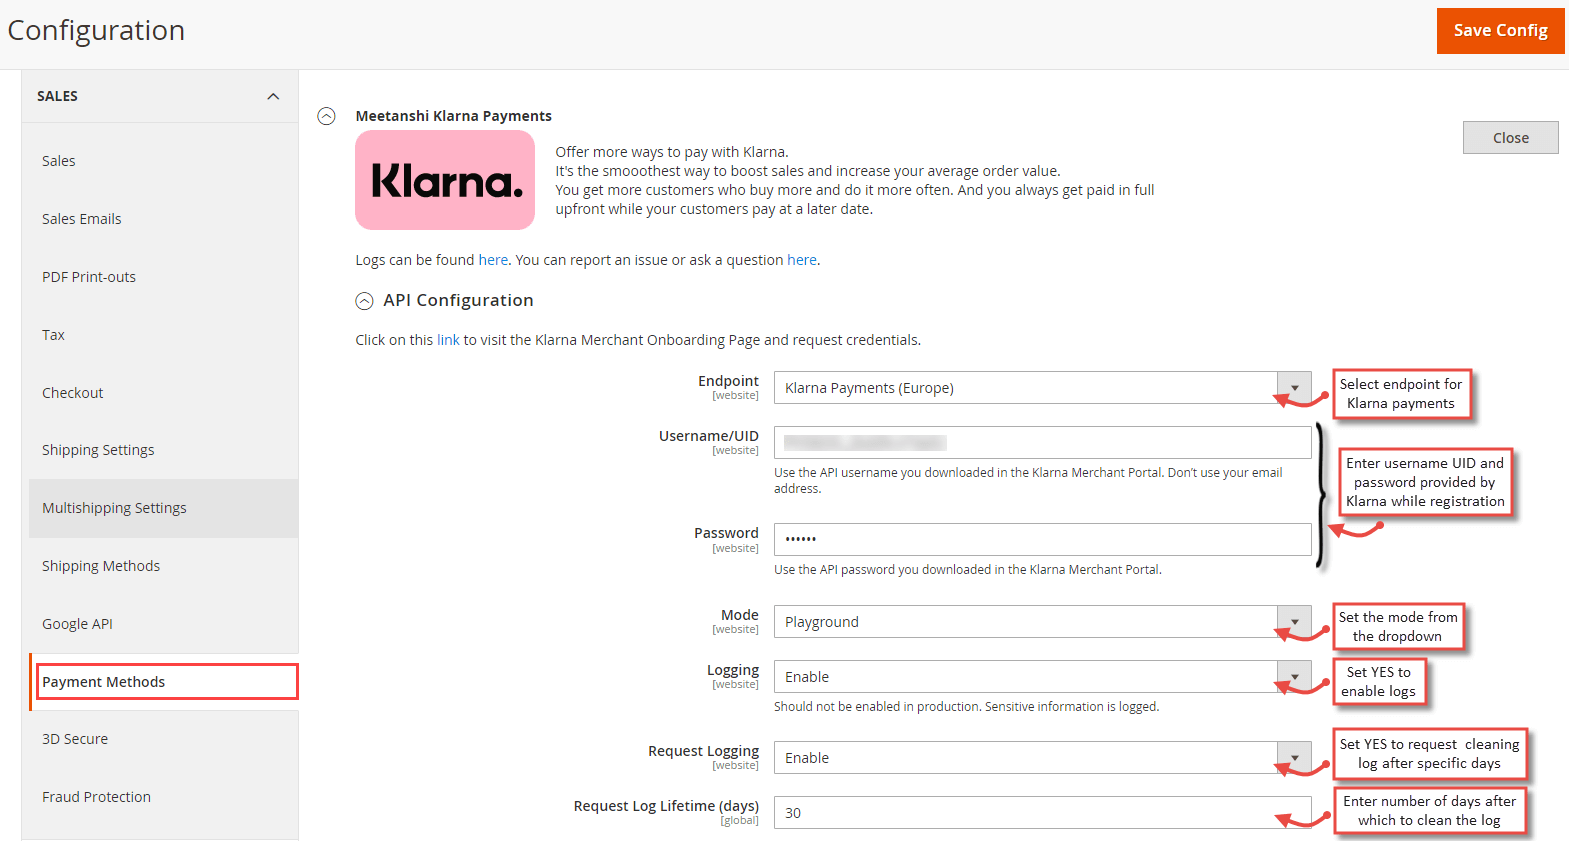Open the Request Logging dropdown
The width and height of the screenshot is (1569, 841).
pyautogui.click(x=1293, y=757)
